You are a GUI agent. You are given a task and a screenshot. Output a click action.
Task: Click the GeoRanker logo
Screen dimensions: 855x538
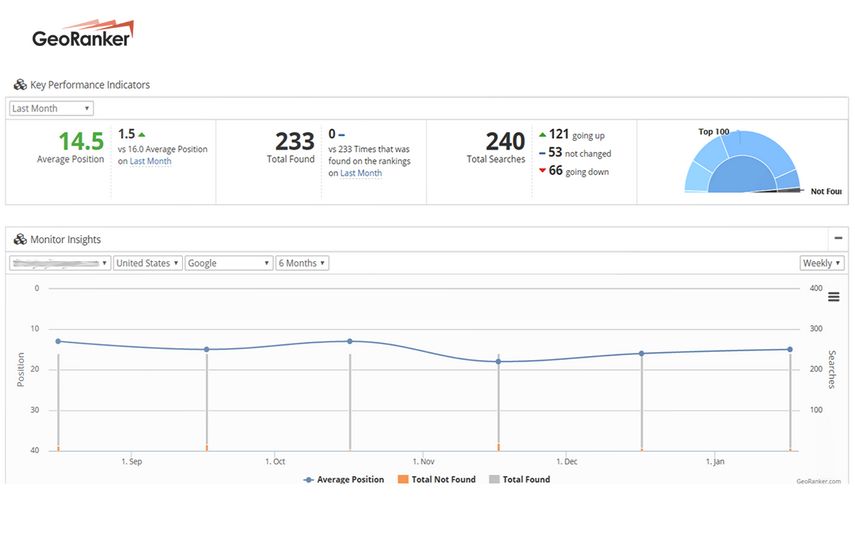(83, 34)
